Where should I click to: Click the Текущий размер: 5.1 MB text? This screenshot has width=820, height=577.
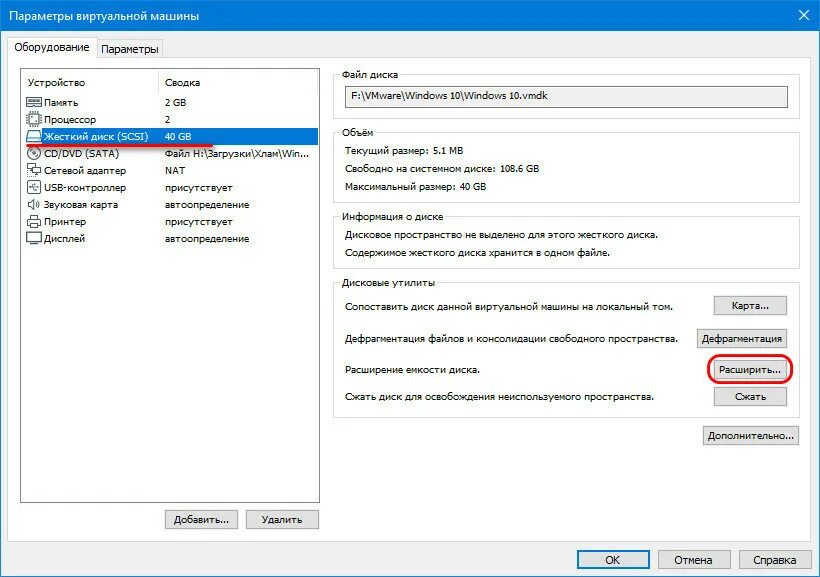pos(404,151)
